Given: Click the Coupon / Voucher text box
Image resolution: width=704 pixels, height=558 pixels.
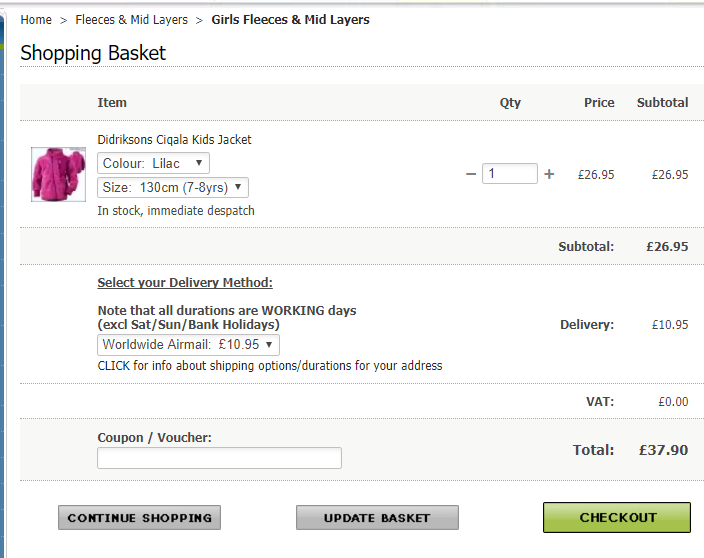Looking at the screenshot, I should [219, 458].
